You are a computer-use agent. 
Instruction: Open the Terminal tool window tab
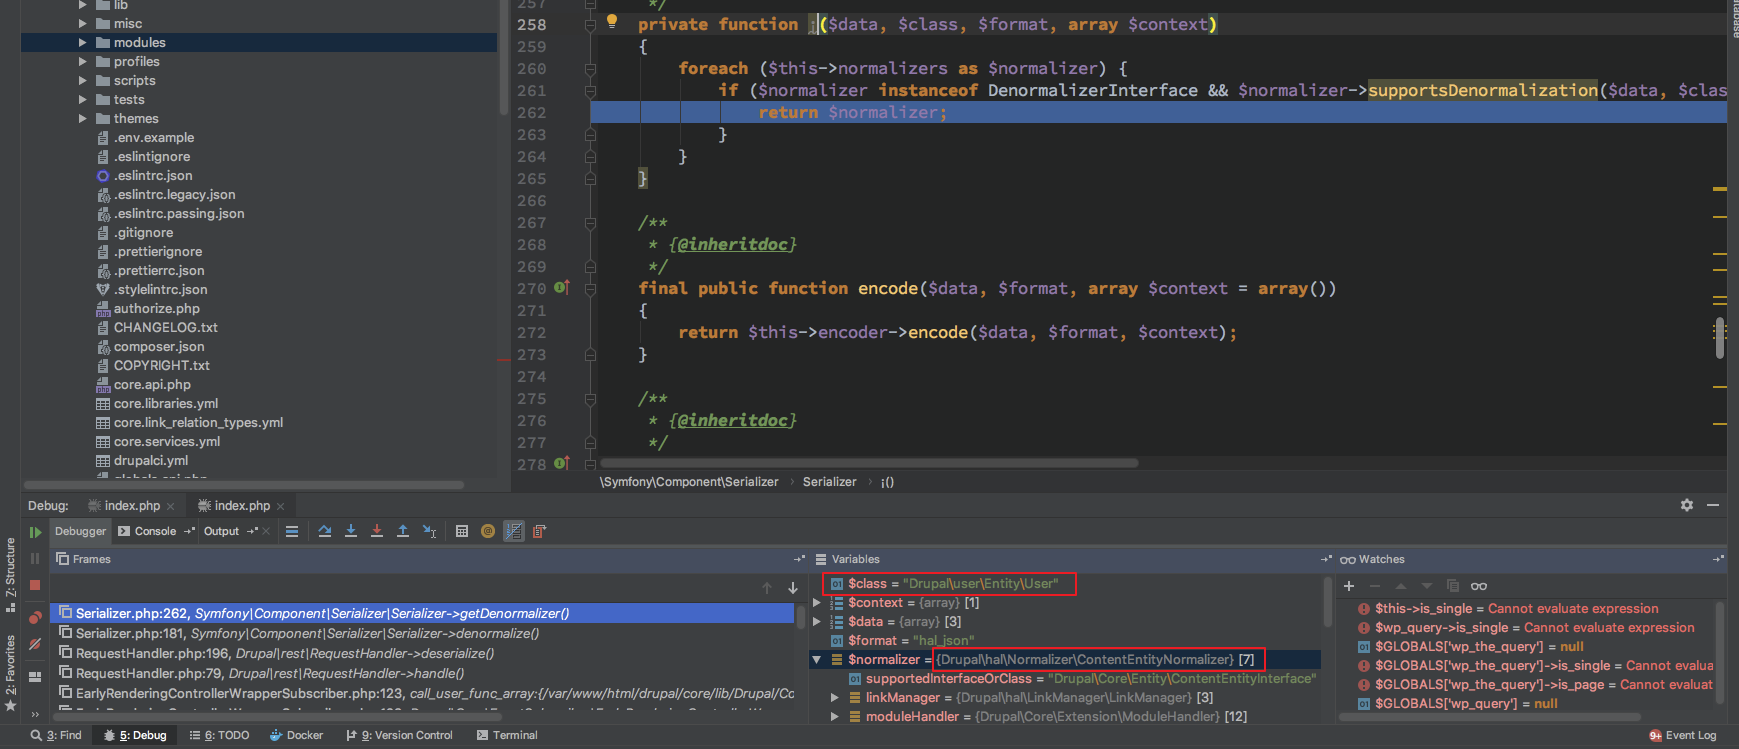[507, 735]
